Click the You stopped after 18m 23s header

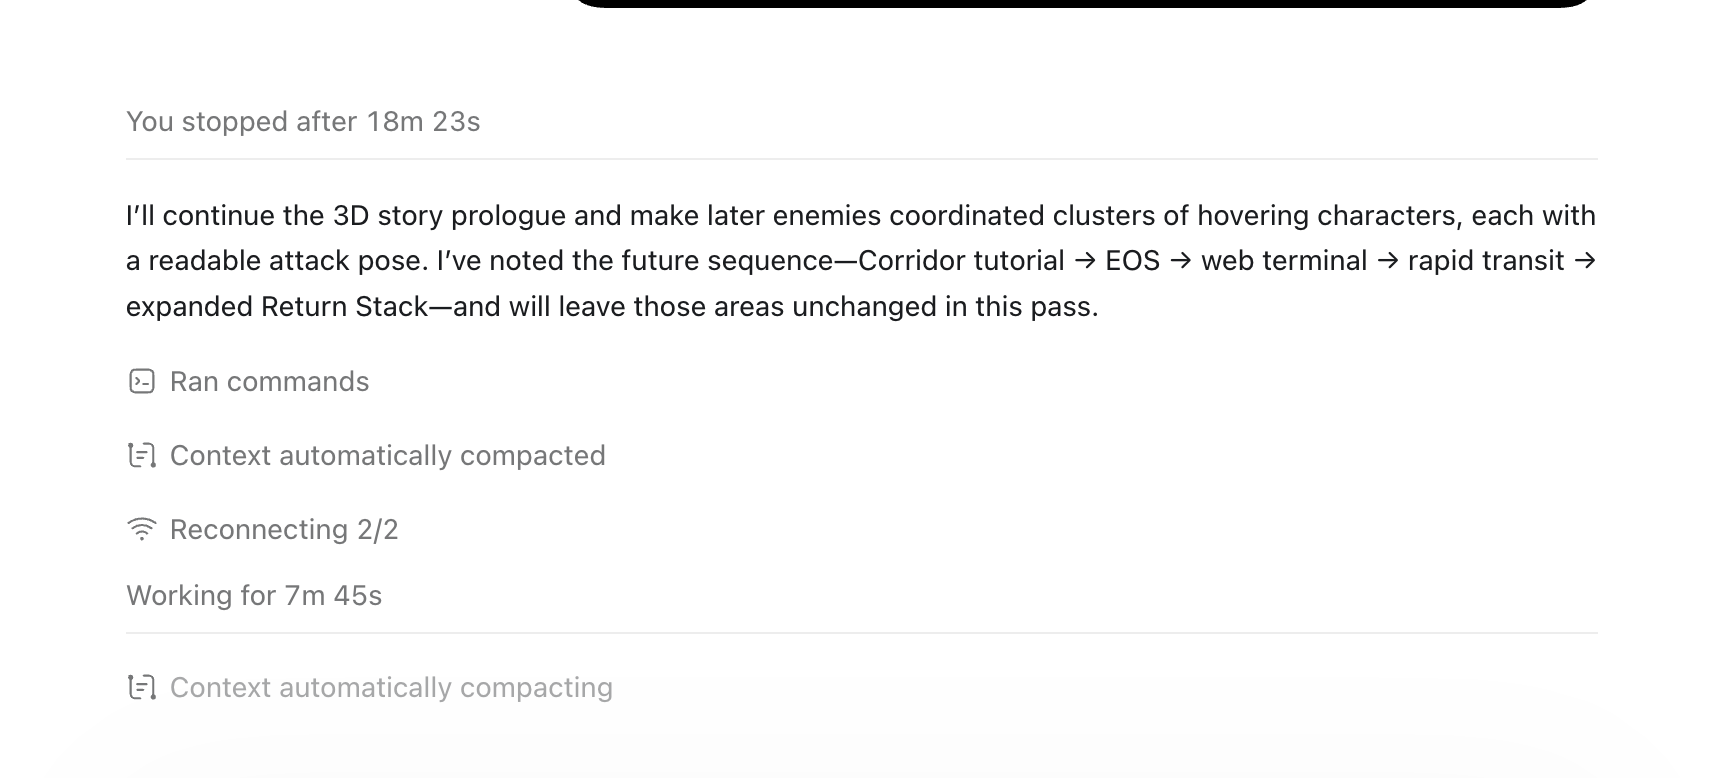(x=303, y=122)
